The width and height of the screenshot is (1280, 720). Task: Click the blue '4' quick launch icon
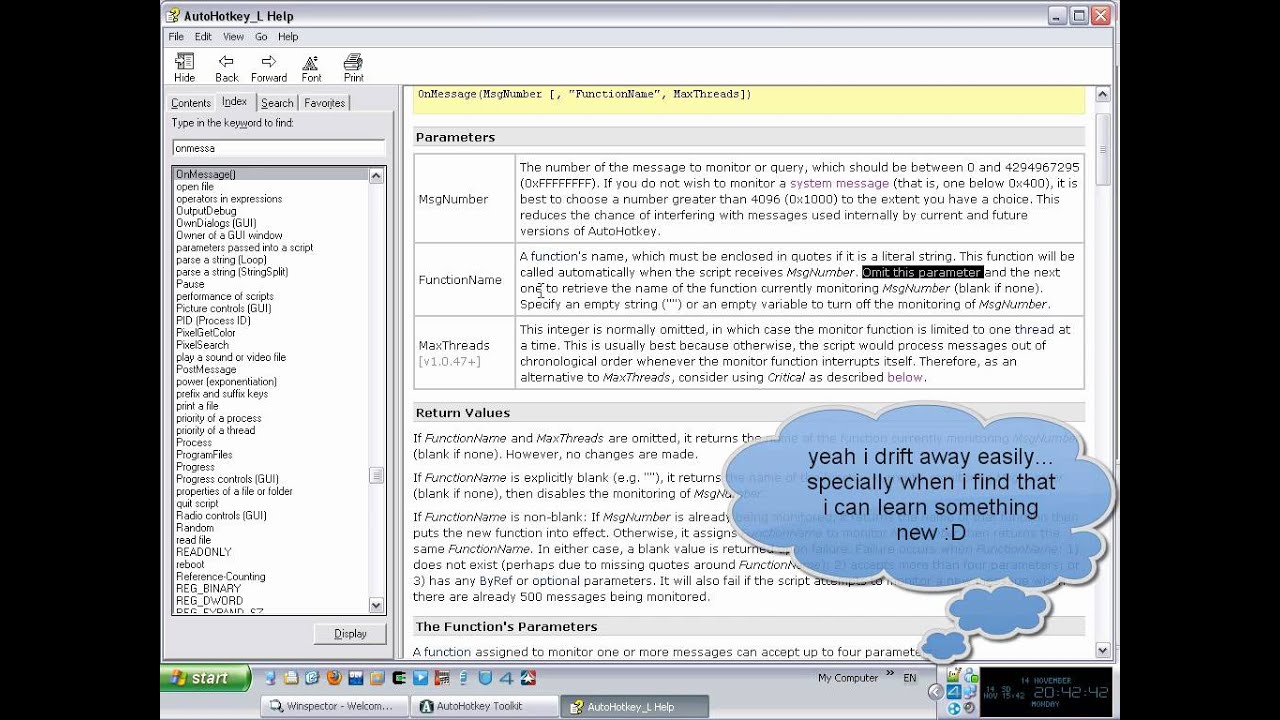[x=506, y=677]
